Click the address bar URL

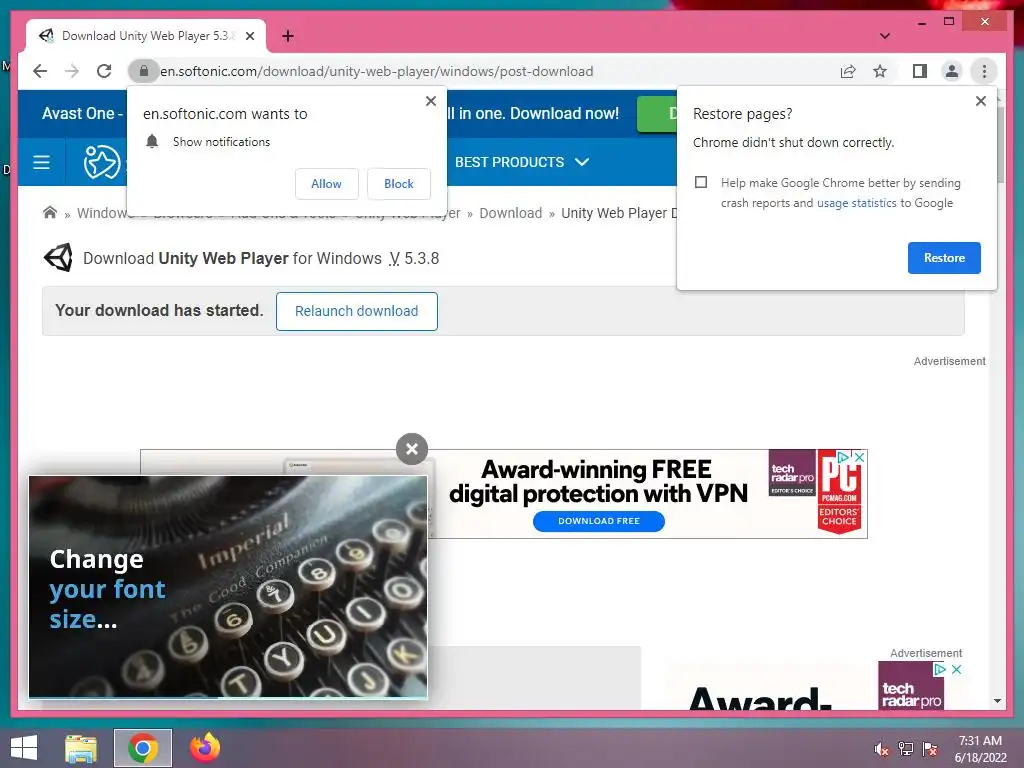click(x=377, y=71)
